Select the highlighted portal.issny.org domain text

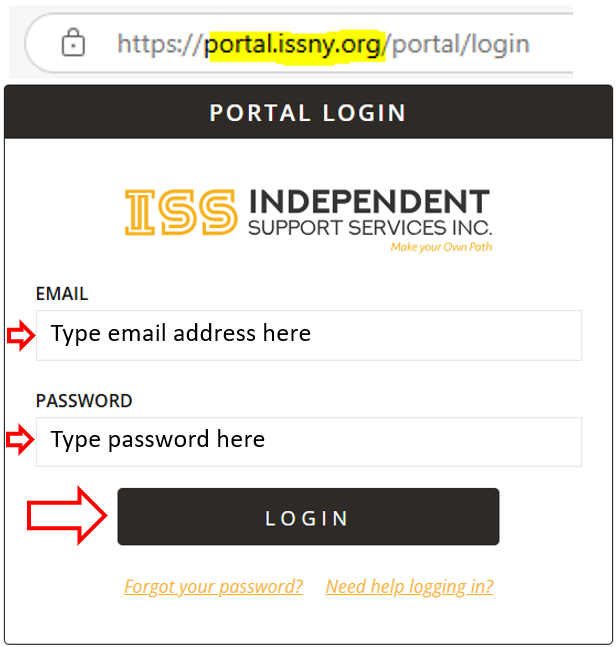[293, 45]
